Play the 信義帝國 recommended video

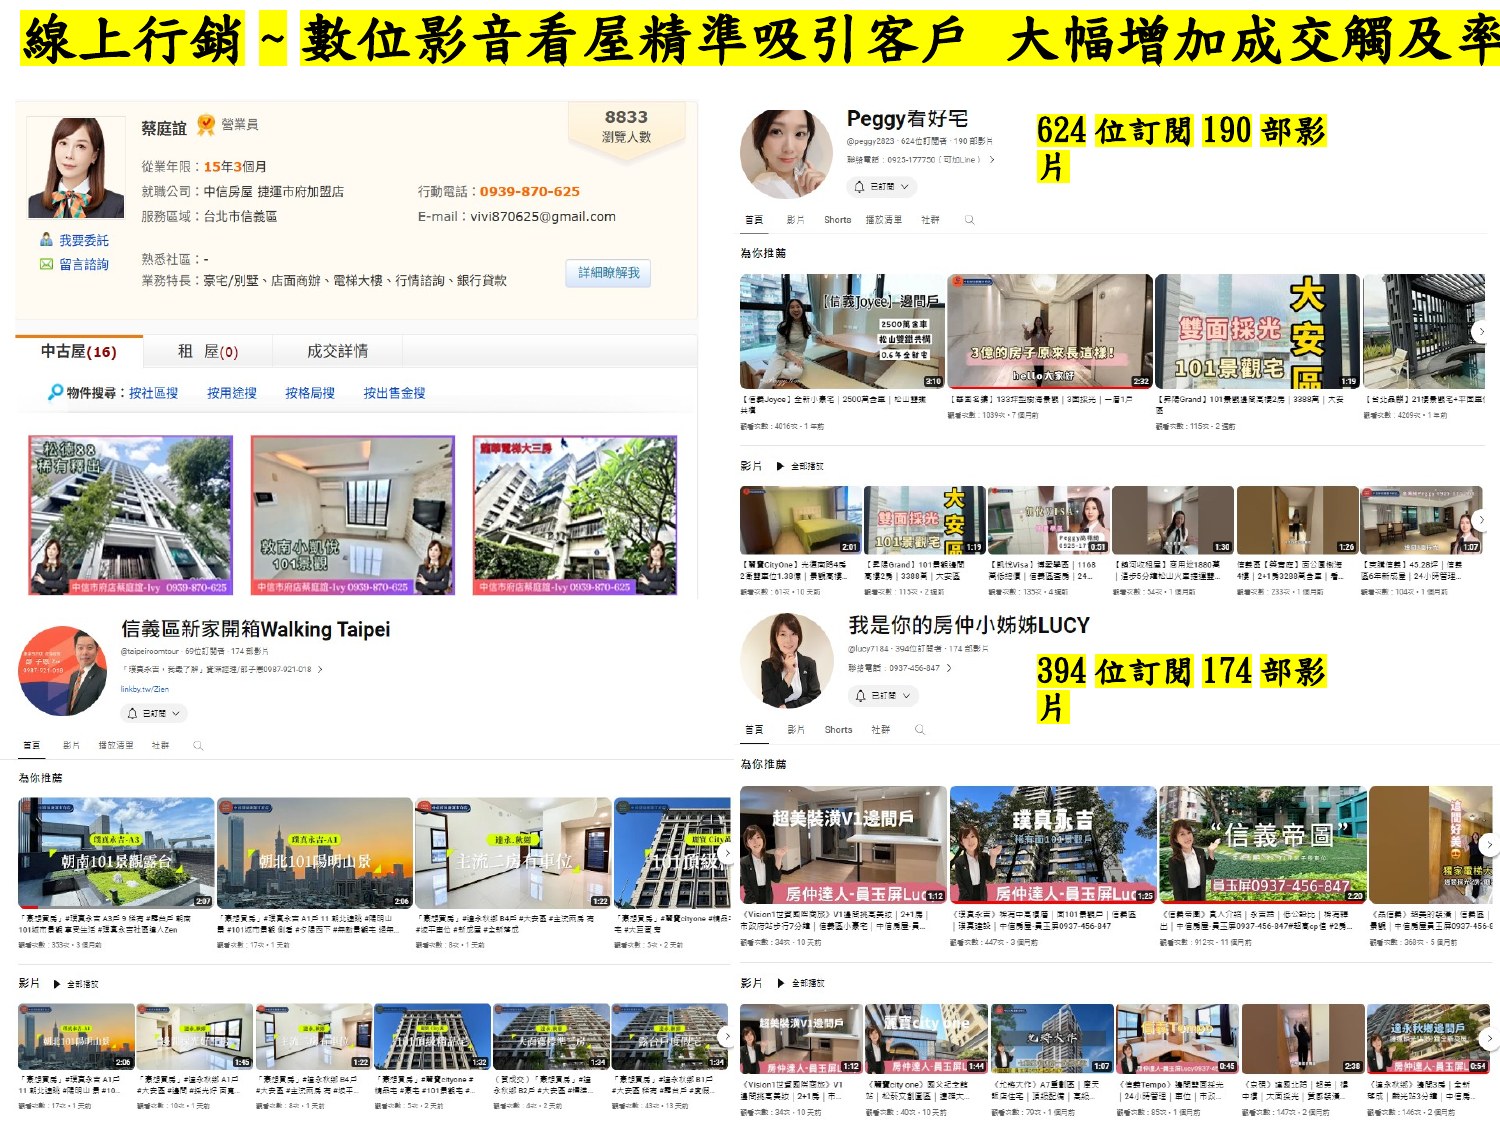coord(1263,845)
